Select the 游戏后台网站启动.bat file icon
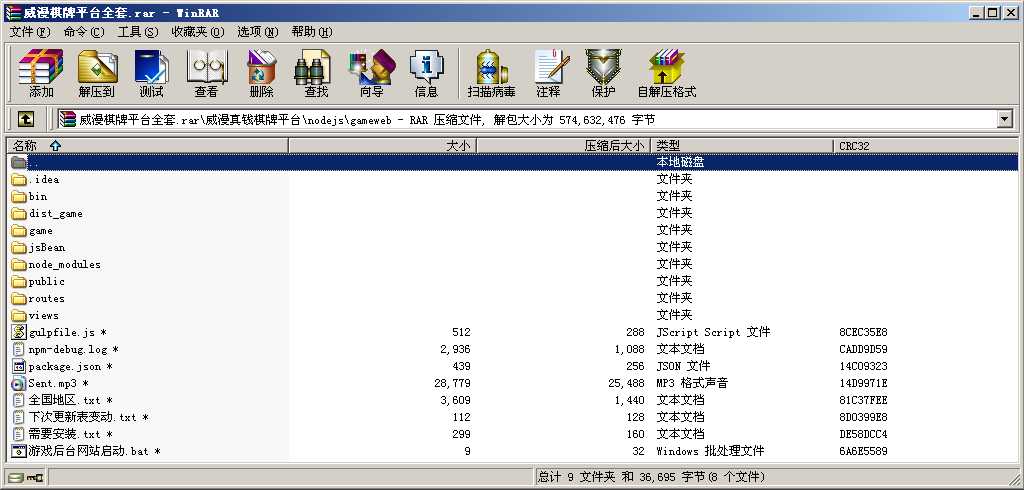1024x490 pixels. [x=19, y=451]
